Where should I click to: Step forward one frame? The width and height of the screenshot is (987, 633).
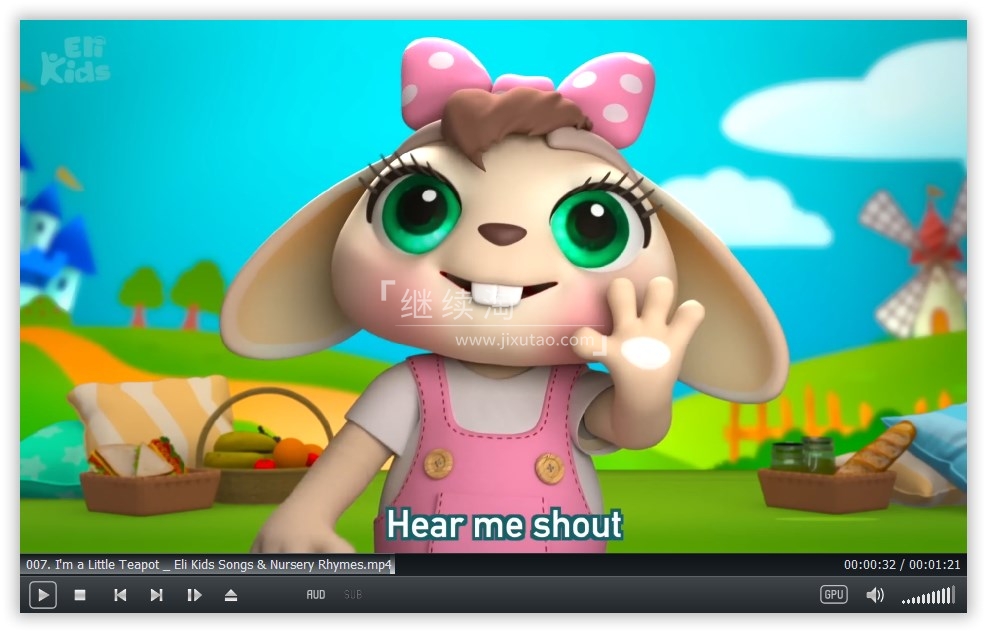click(x=194, y=595)
